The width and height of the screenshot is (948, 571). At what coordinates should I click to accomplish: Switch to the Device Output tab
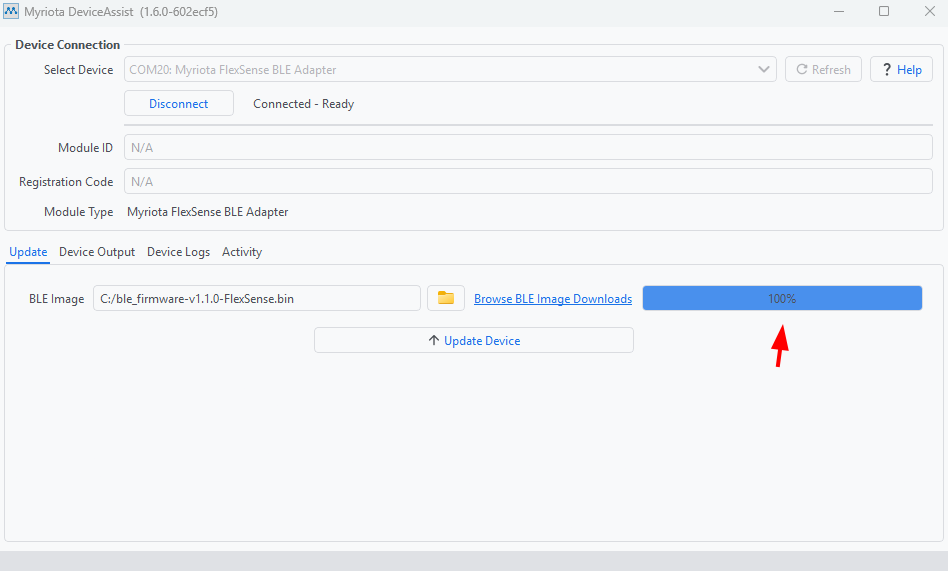(x=97, y=252)
